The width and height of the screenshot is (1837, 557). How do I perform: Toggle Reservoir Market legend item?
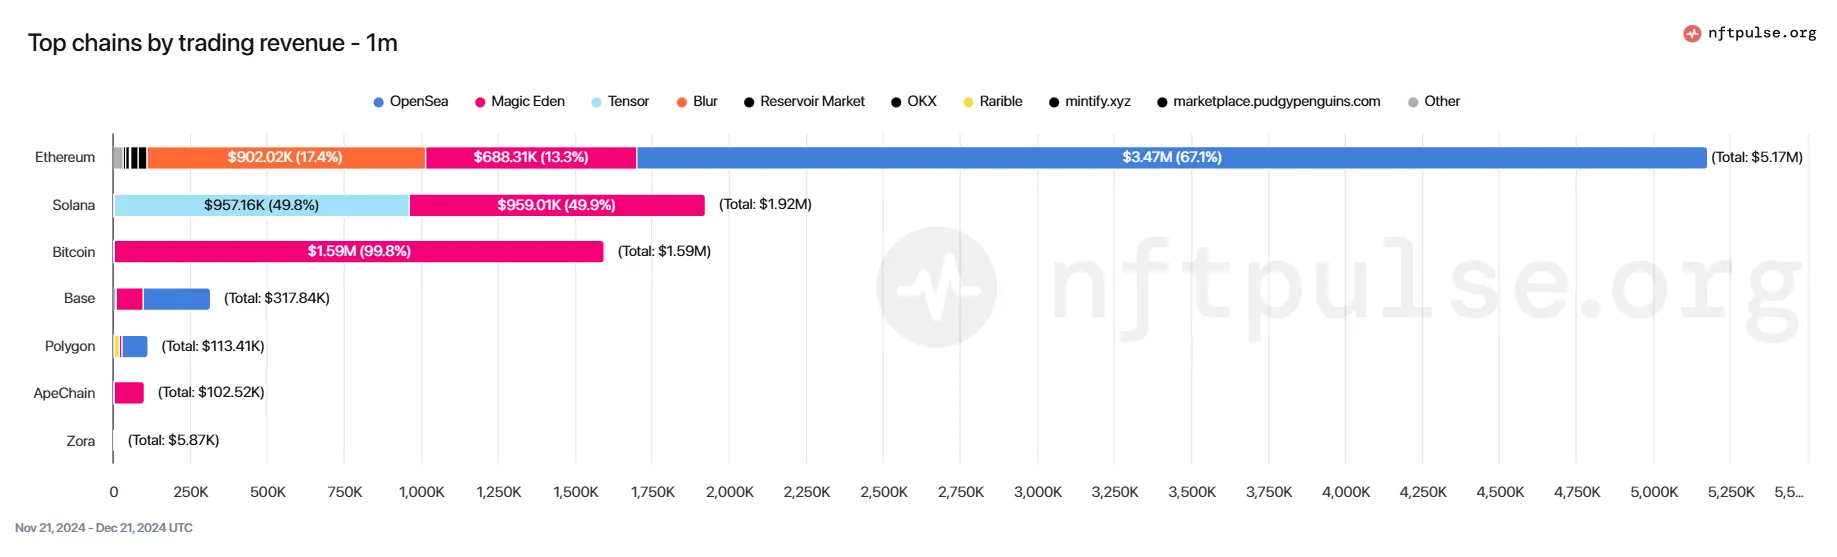point(804,102)
